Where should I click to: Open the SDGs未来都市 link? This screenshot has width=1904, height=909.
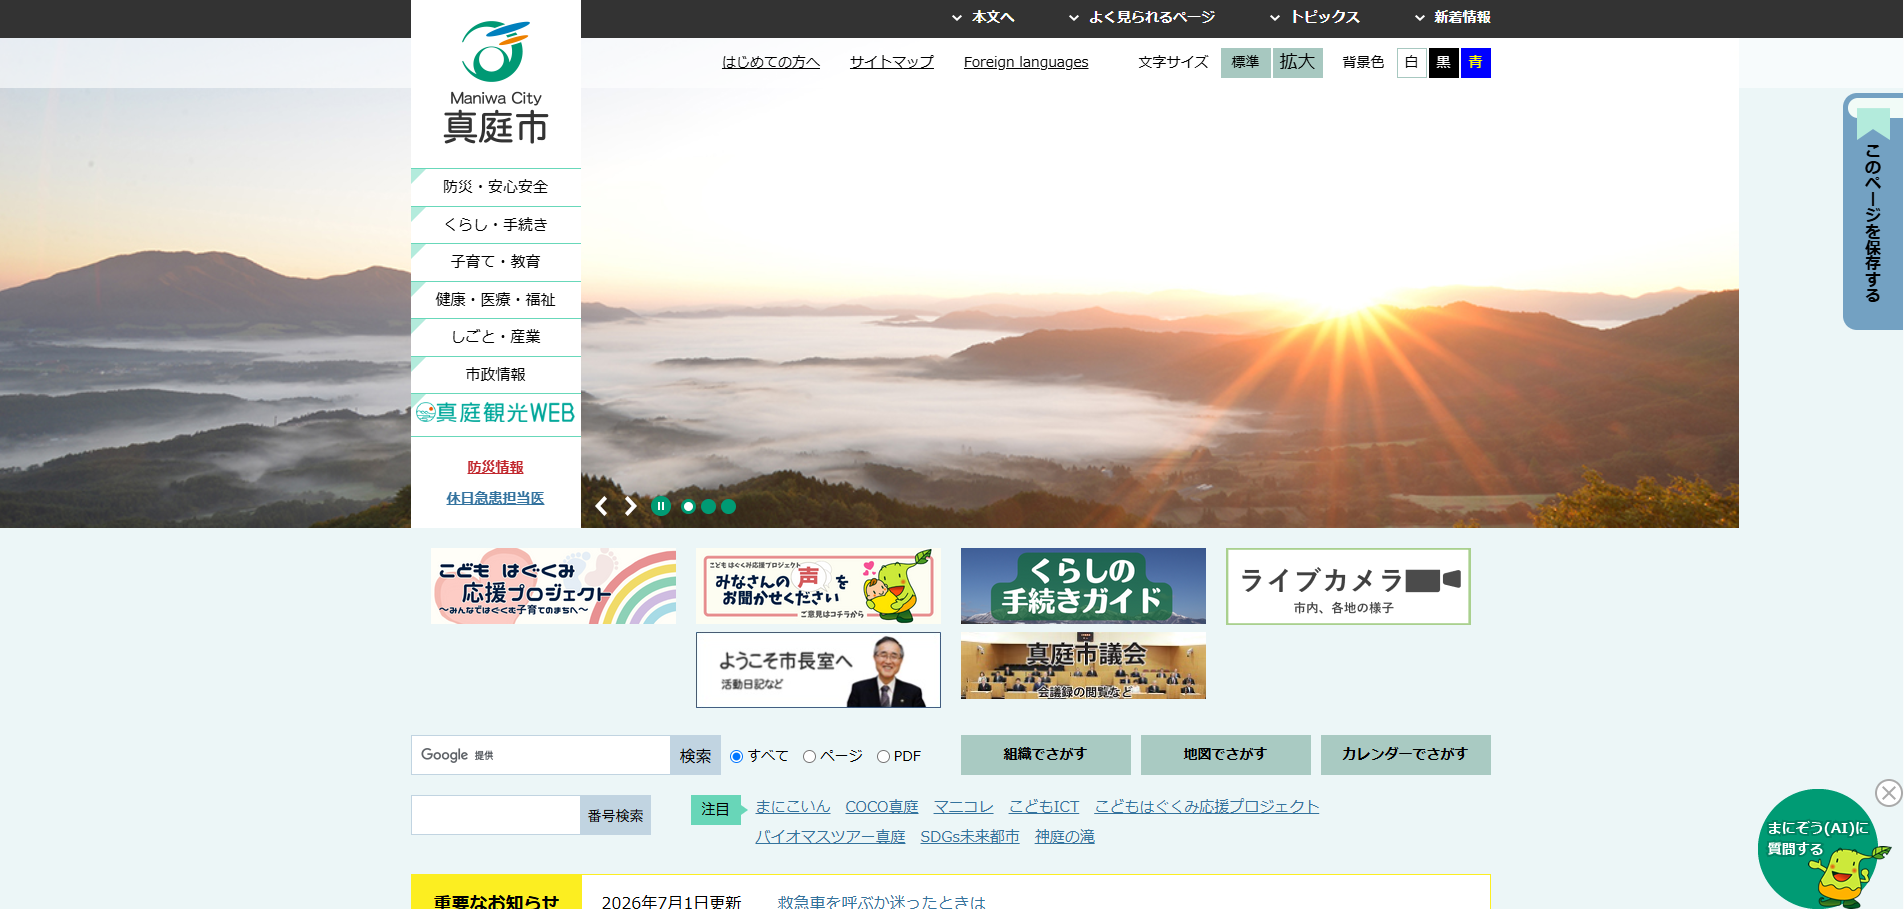970,837
